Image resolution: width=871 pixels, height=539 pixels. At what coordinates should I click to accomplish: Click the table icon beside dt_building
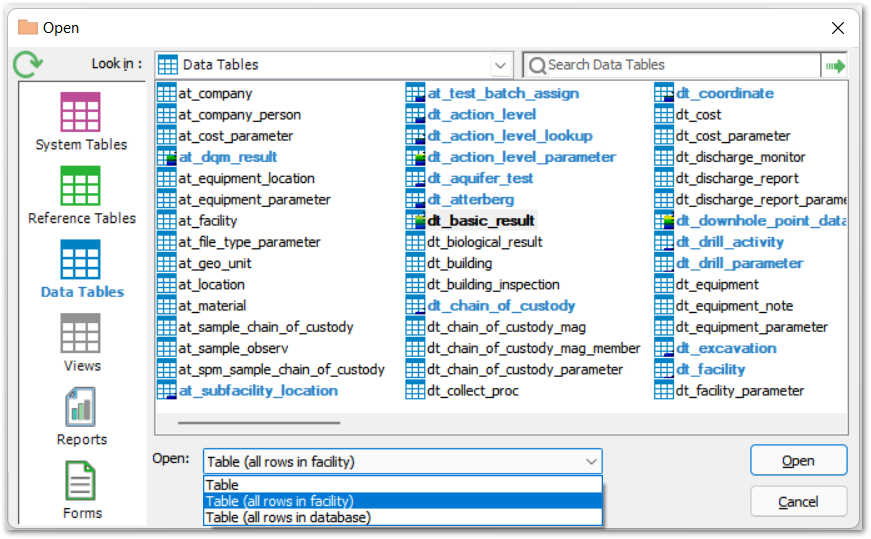415,263
